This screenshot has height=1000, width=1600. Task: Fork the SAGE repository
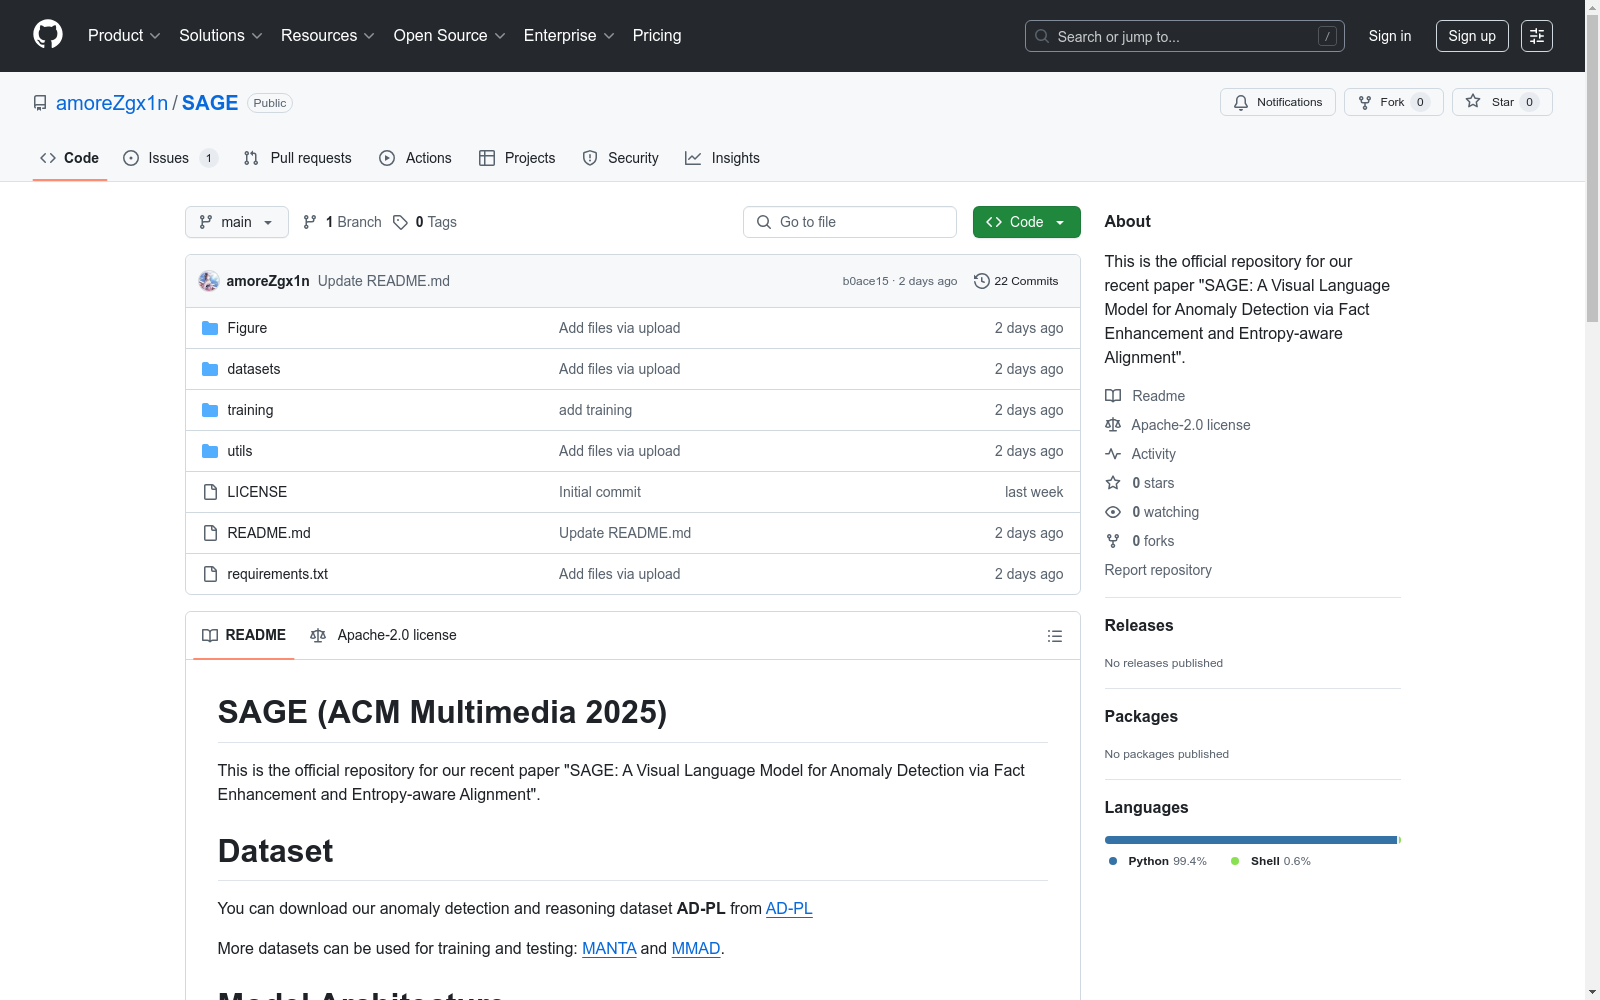[x=1393, y=102]
